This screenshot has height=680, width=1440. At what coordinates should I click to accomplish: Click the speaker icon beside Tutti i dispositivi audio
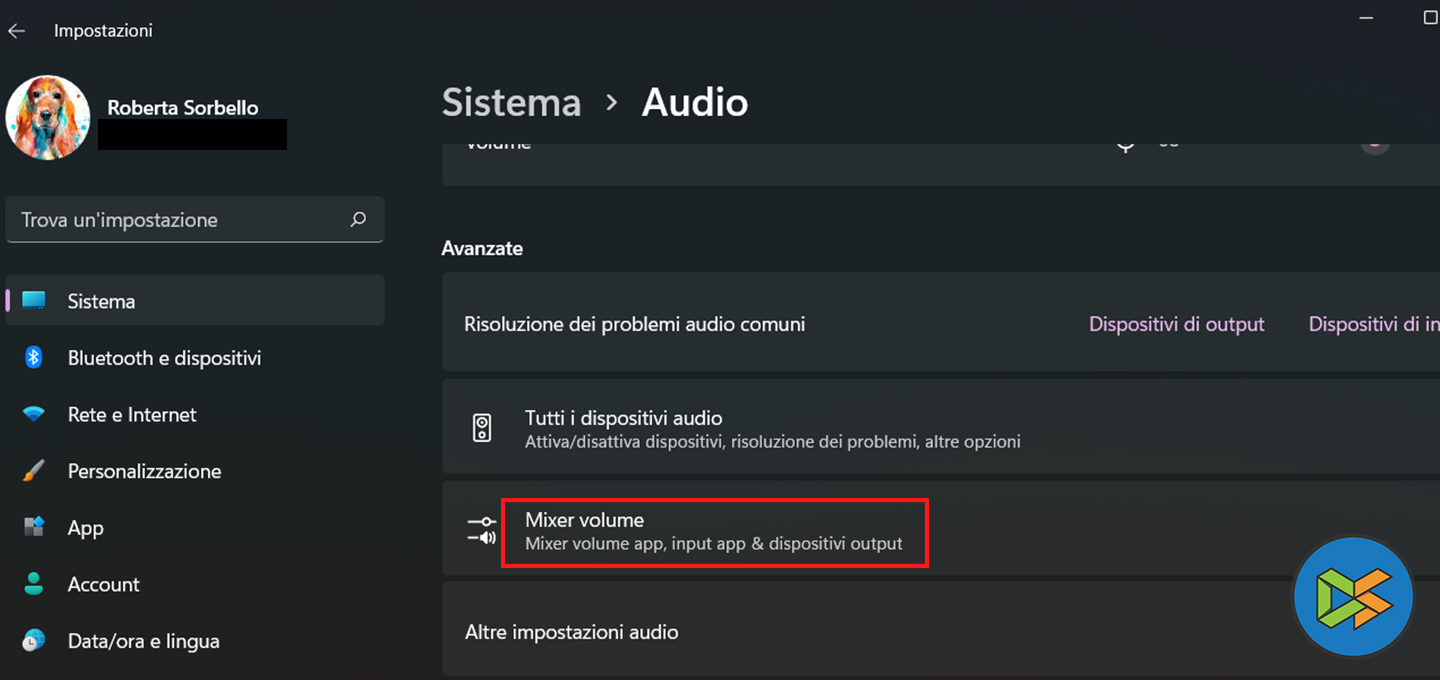(x=482, y=429)
